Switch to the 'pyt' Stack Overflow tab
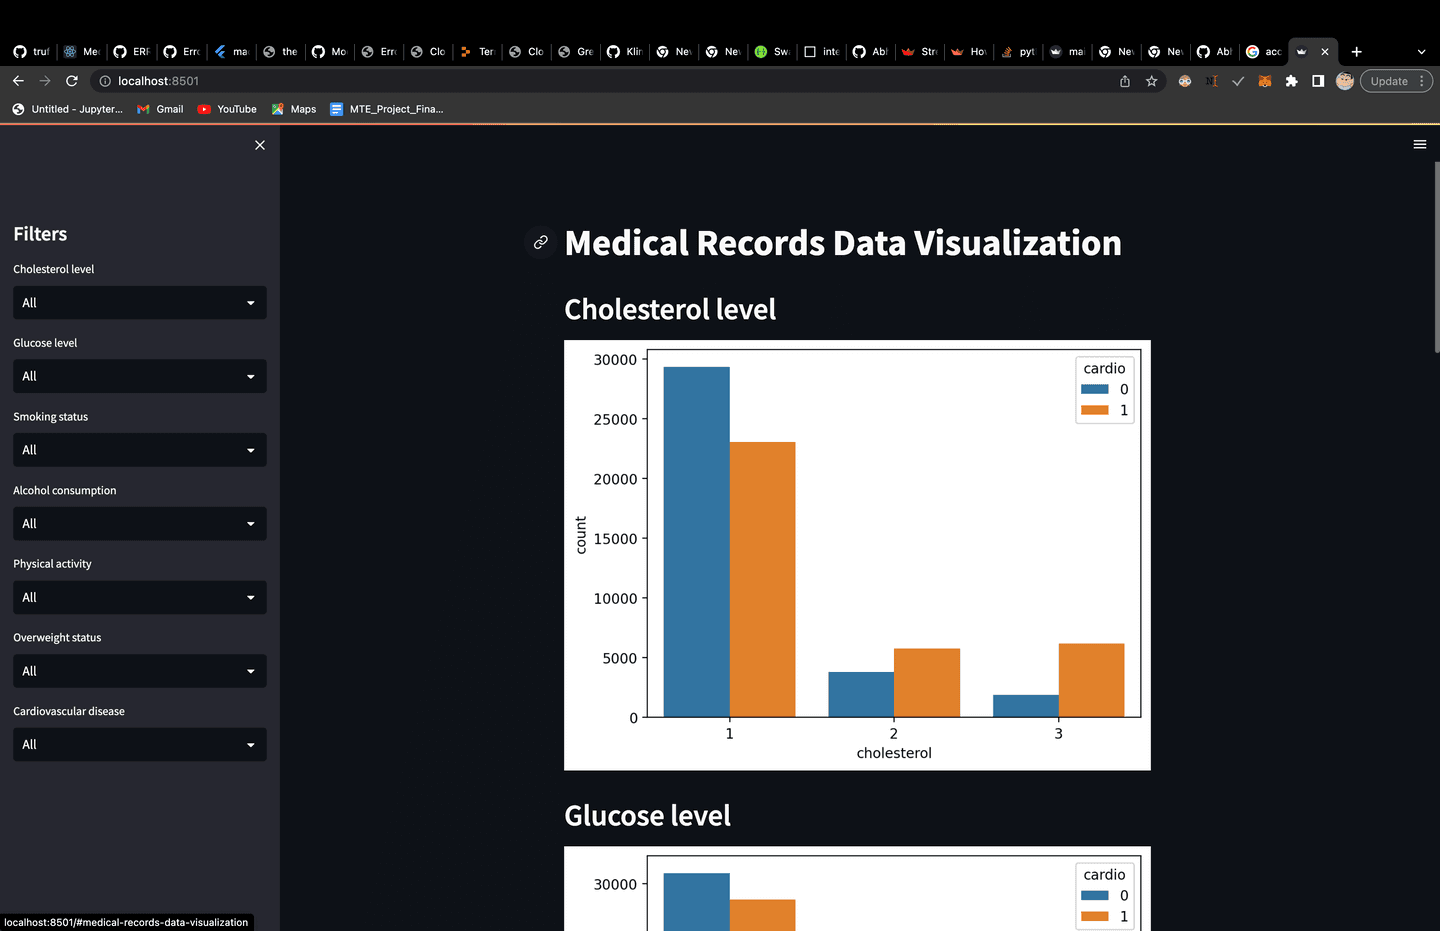Viewport: 1440px width, 931px height. pos(1018,51)
